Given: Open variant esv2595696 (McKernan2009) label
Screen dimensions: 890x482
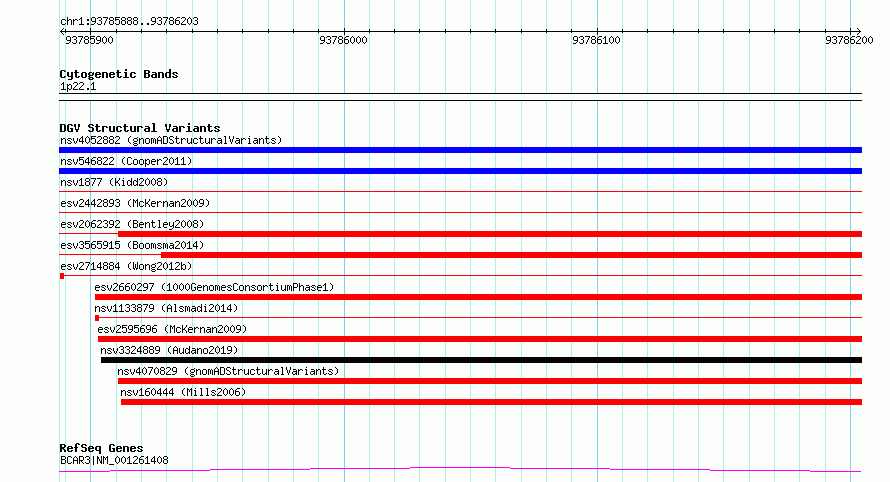Looking at the screenshot, I should tap(172, 329).
